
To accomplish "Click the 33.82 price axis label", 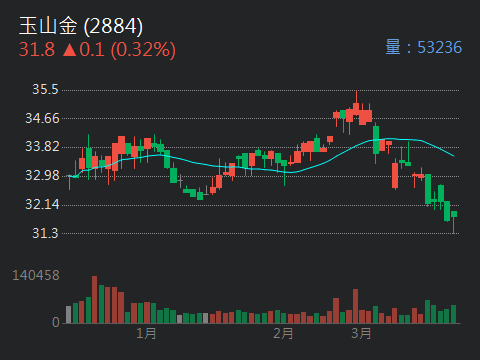I will (42, 146).
